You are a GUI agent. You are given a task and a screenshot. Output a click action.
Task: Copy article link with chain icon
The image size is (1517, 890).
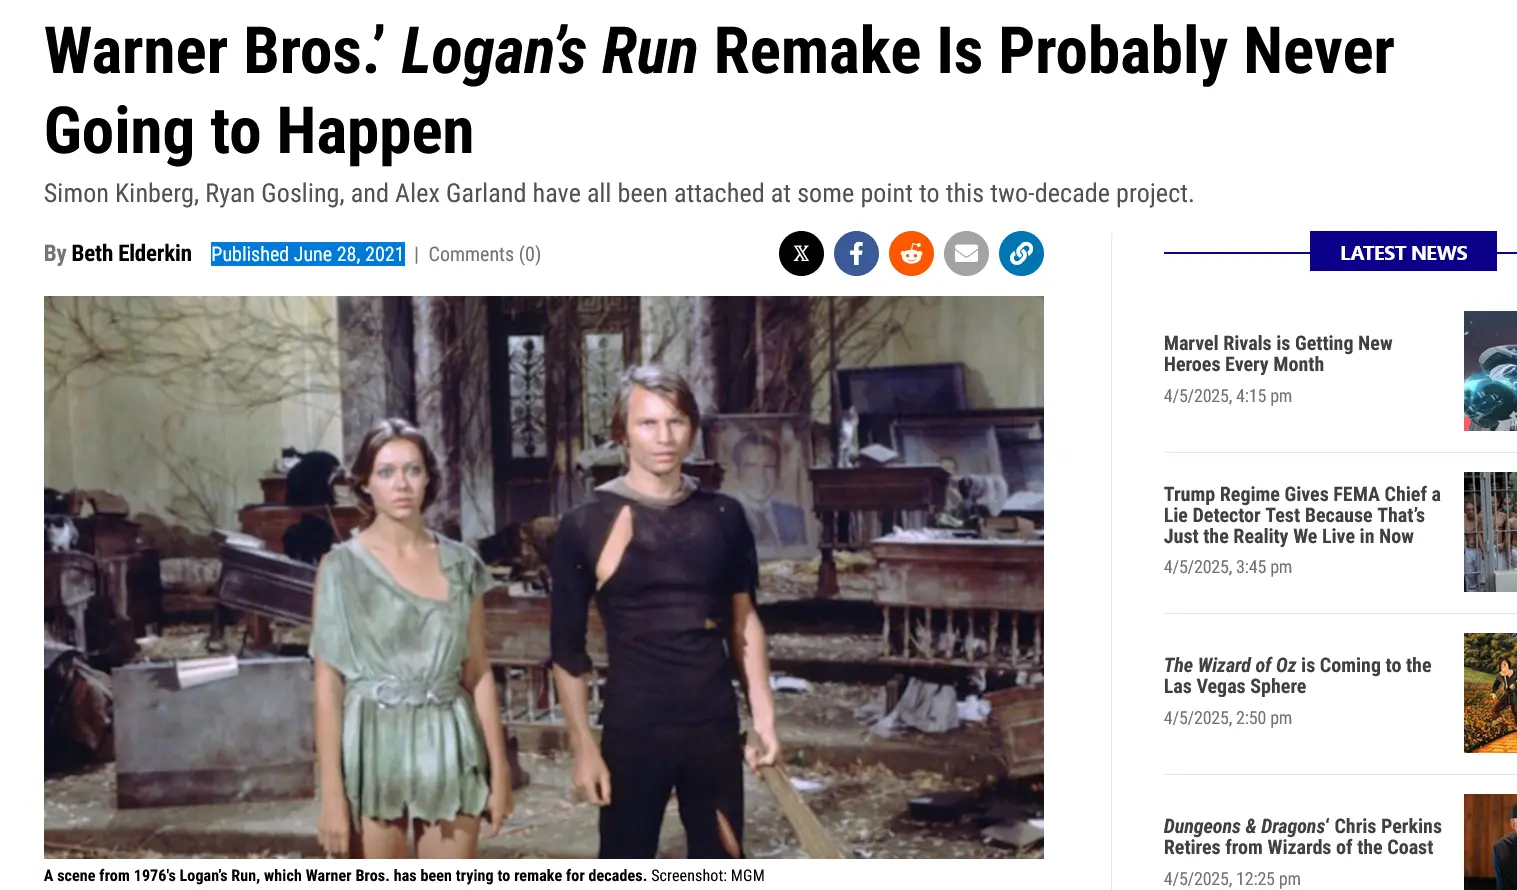1021,254
